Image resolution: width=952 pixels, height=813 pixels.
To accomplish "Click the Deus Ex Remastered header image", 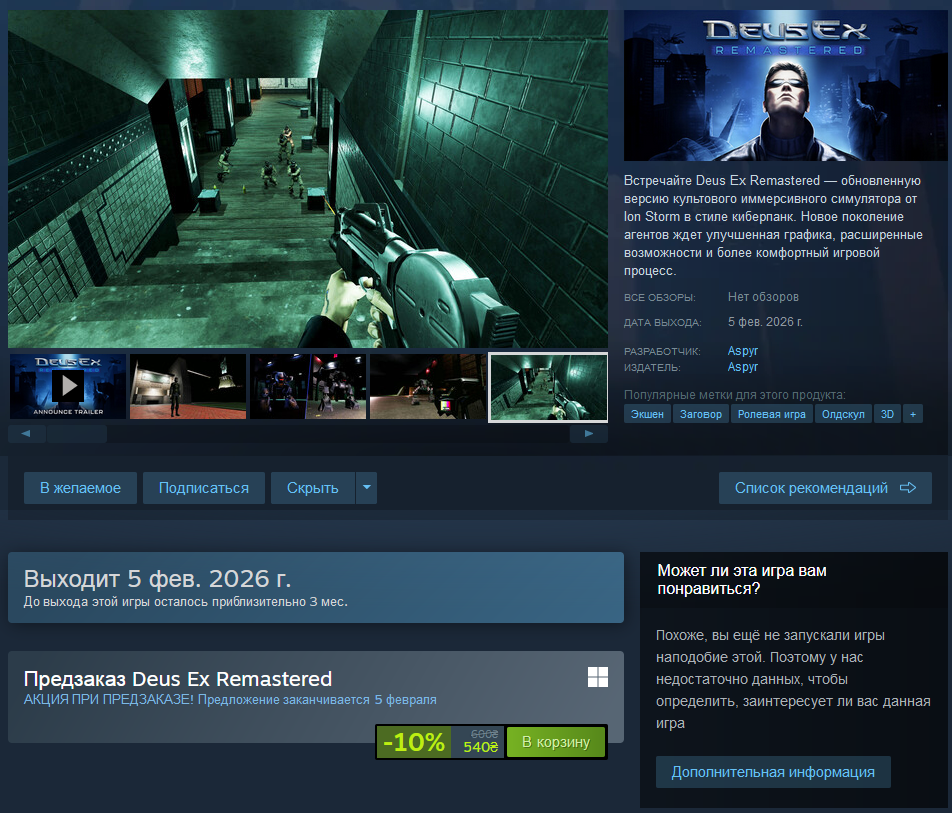I will [x=785, y=86].
